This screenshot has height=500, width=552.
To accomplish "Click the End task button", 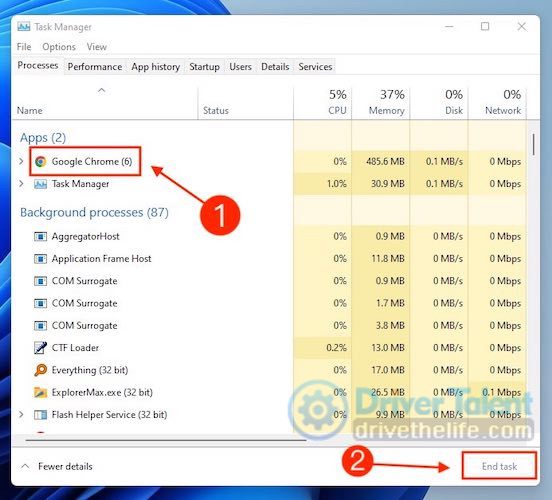I will (499, 466).
